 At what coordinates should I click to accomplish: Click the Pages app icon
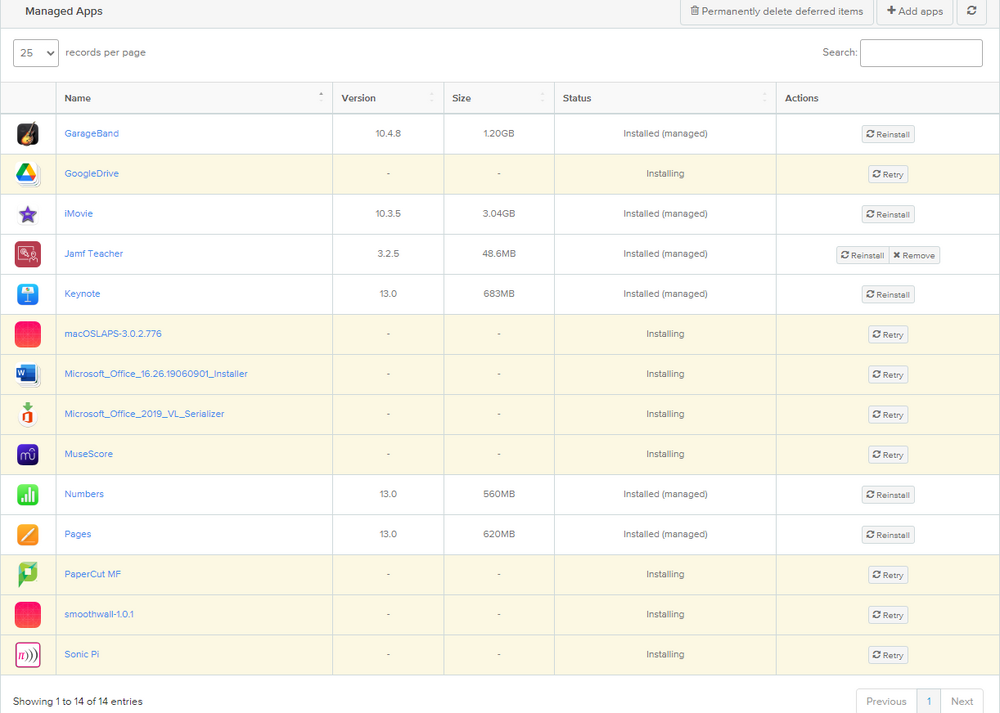(x=27, y=534)
